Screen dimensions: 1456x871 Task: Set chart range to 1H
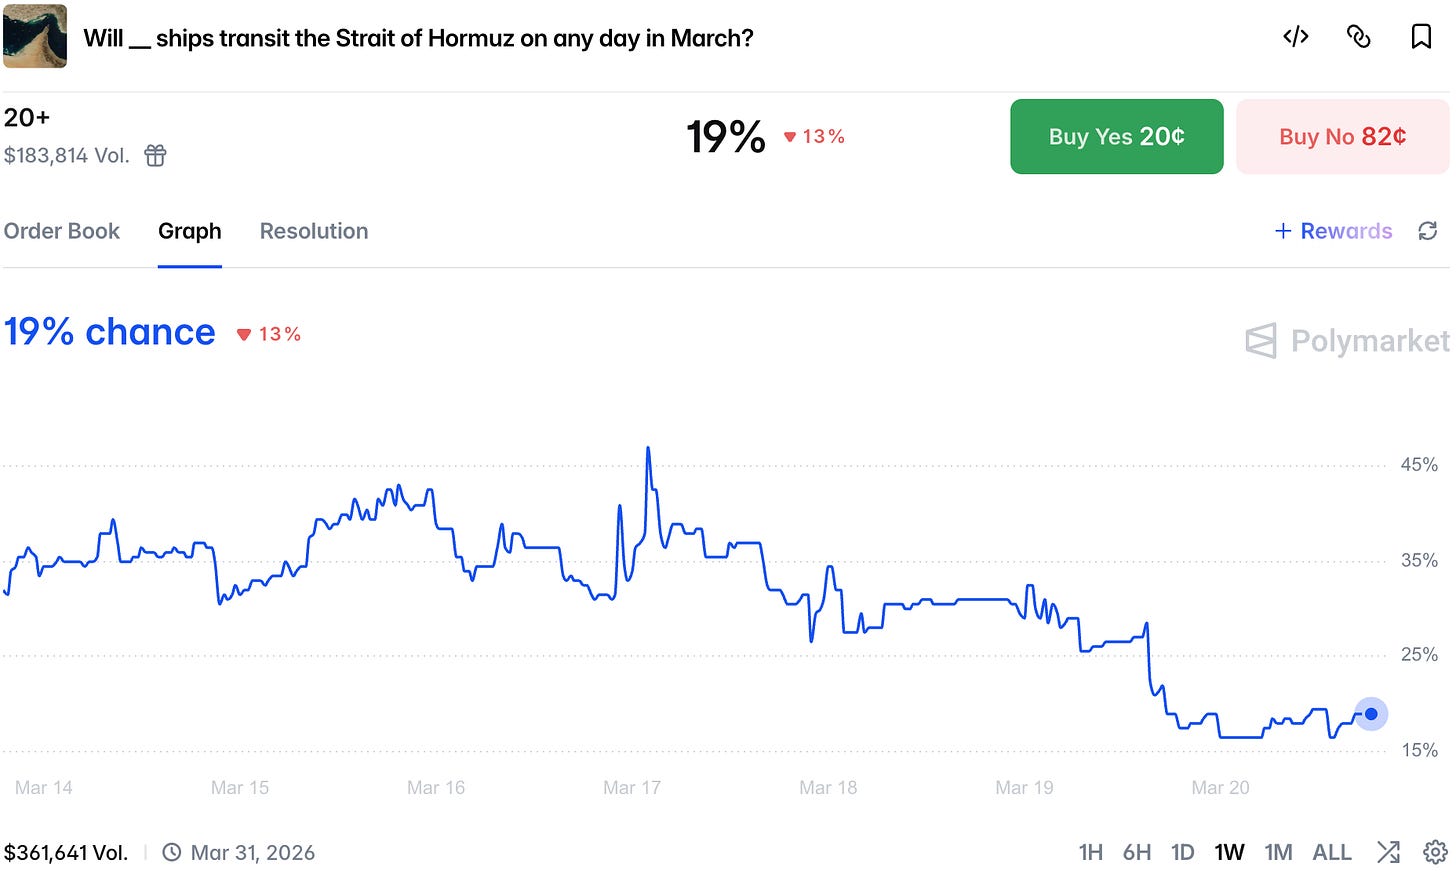pos(1091,852)
